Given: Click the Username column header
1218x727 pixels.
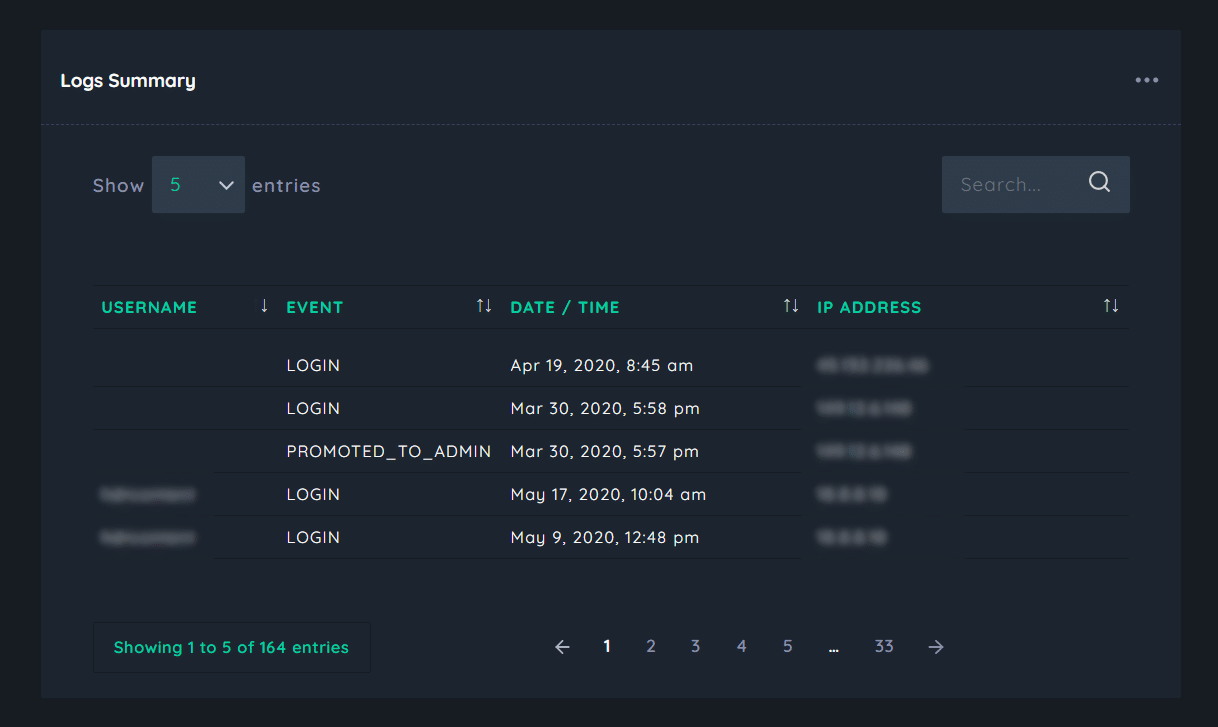Looking at the screenshot, I should 149,307.
